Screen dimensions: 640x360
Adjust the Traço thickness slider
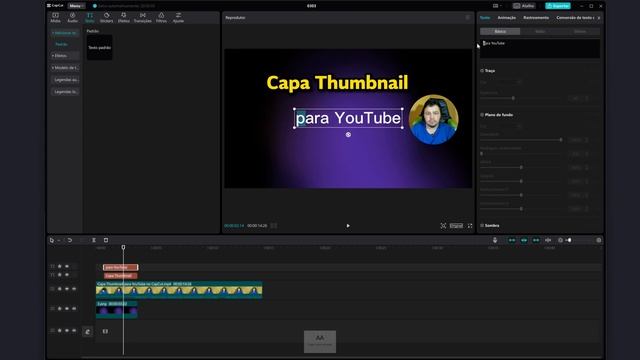click(513, 98)
